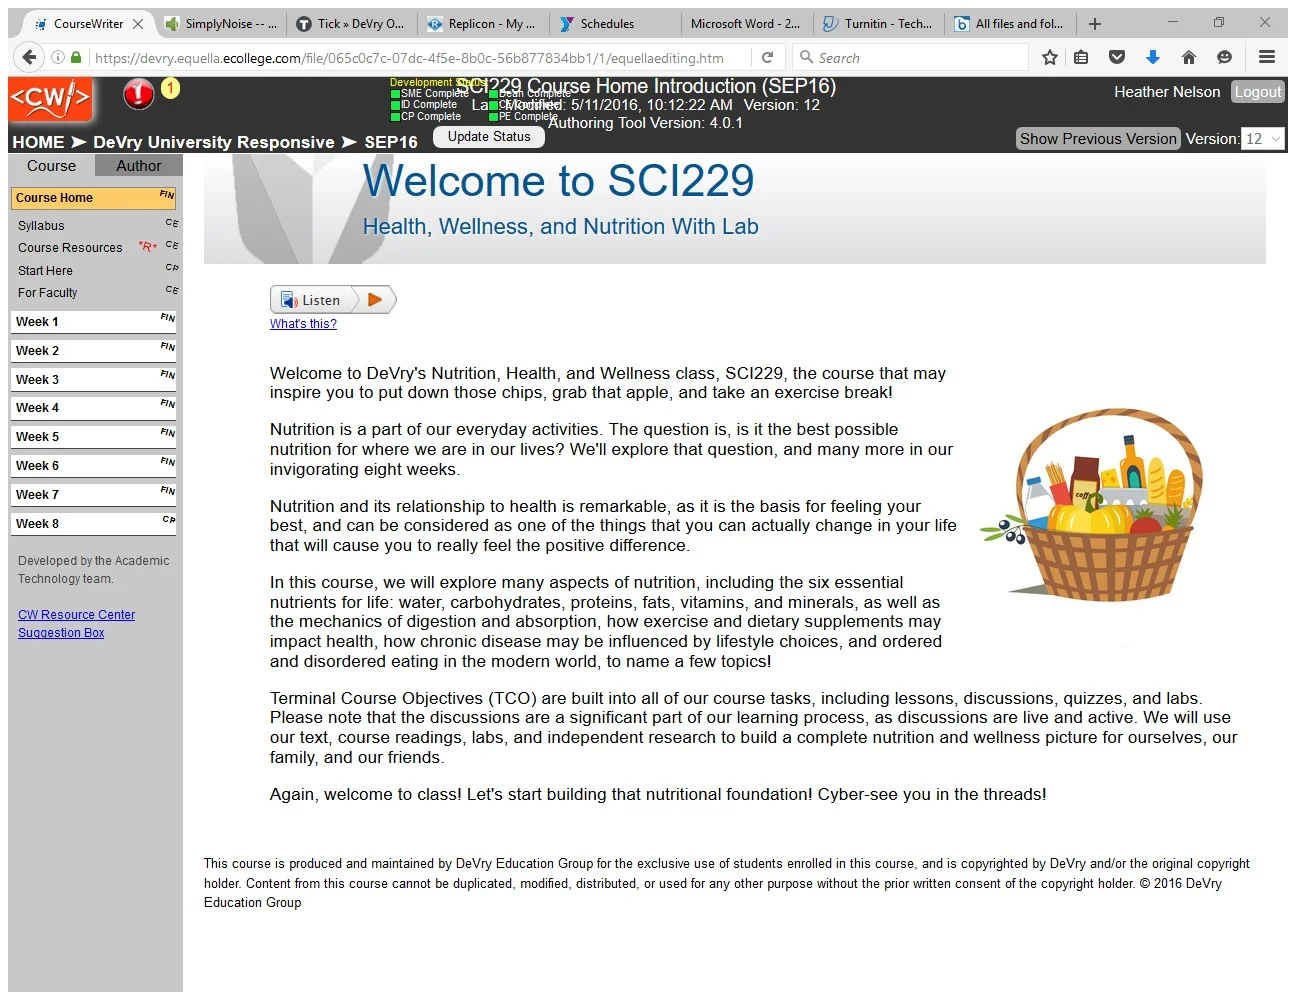
Task: Select the Course sidebar tab
Action: (51, 166)
